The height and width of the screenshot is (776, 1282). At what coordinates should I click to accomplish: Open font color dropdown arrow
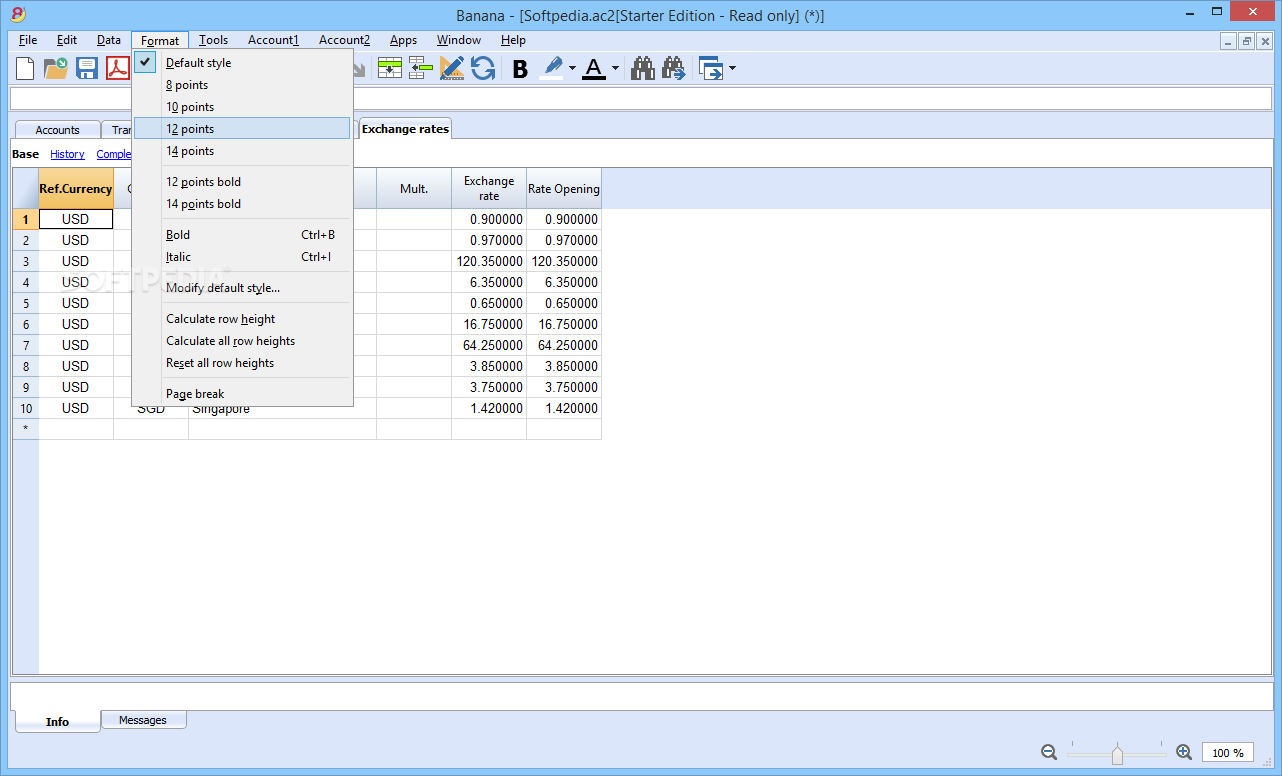click(615, 69)
